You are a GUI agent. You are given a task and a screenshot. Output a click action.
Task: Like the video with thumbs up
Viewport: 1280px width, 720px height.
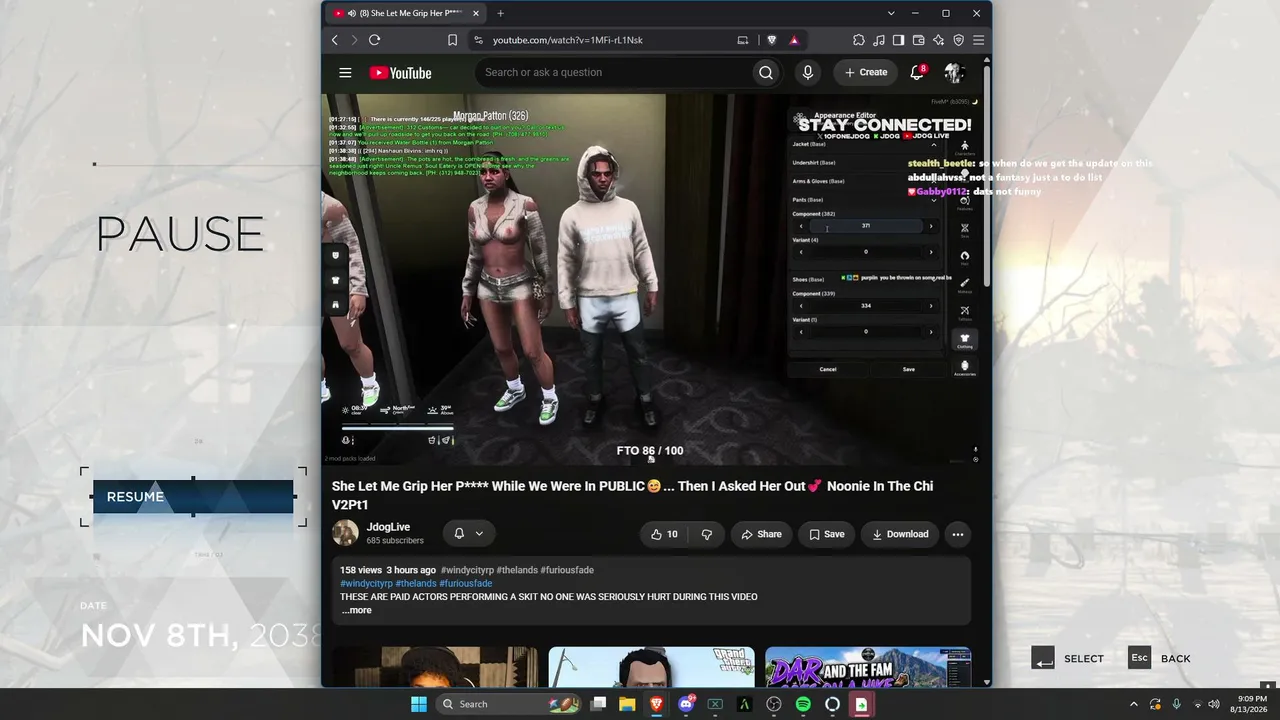point(664,534)
